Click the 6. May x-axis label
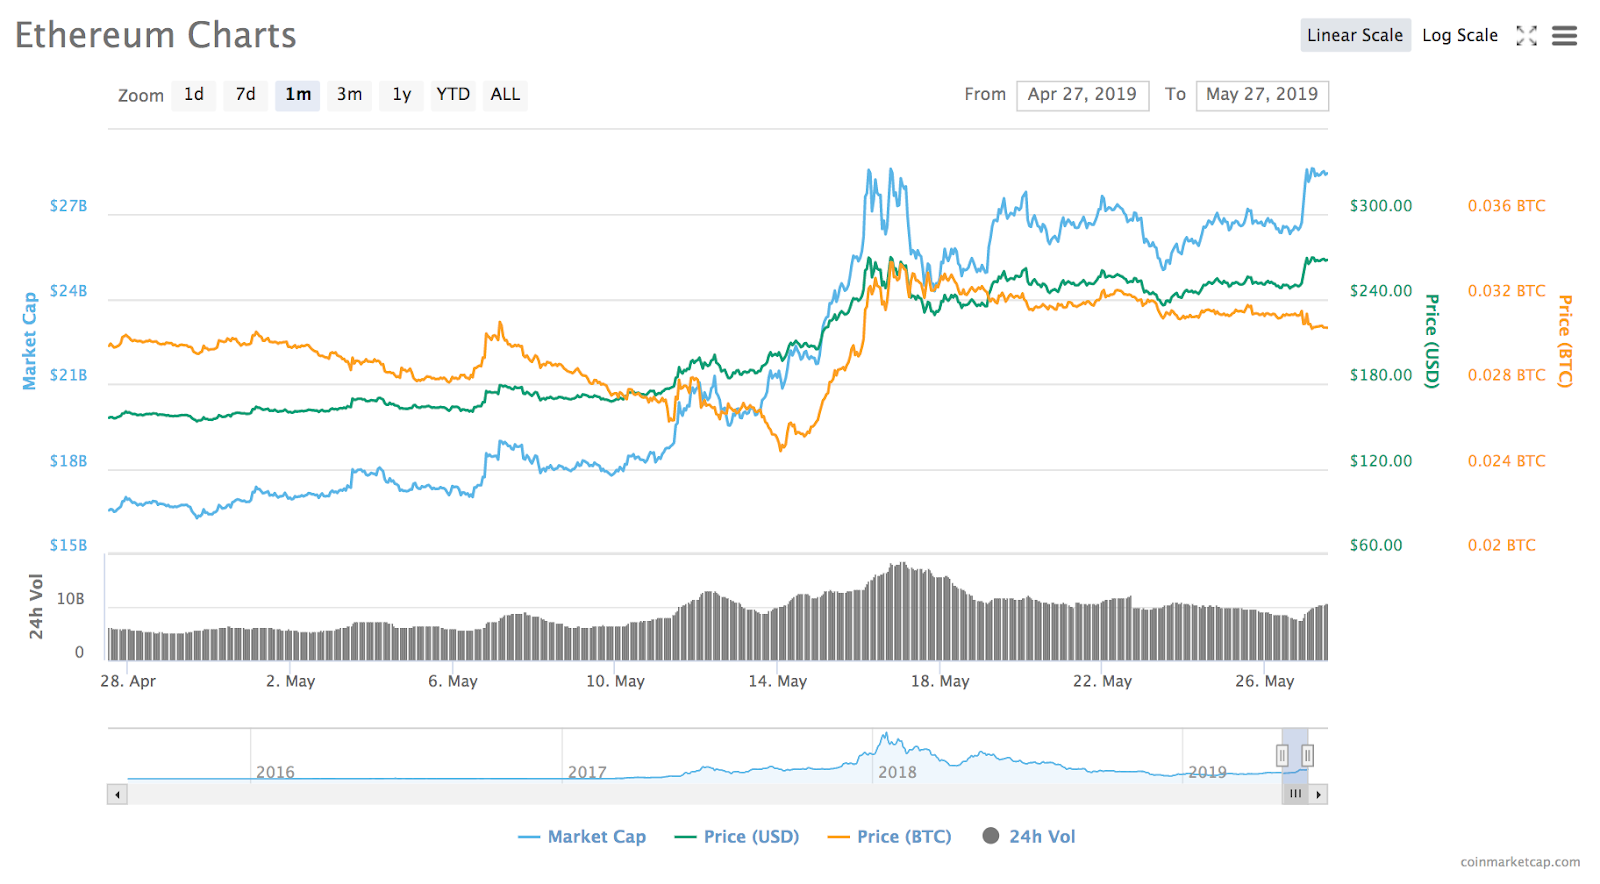This screenshot has width=1600, height=884. 453,681
